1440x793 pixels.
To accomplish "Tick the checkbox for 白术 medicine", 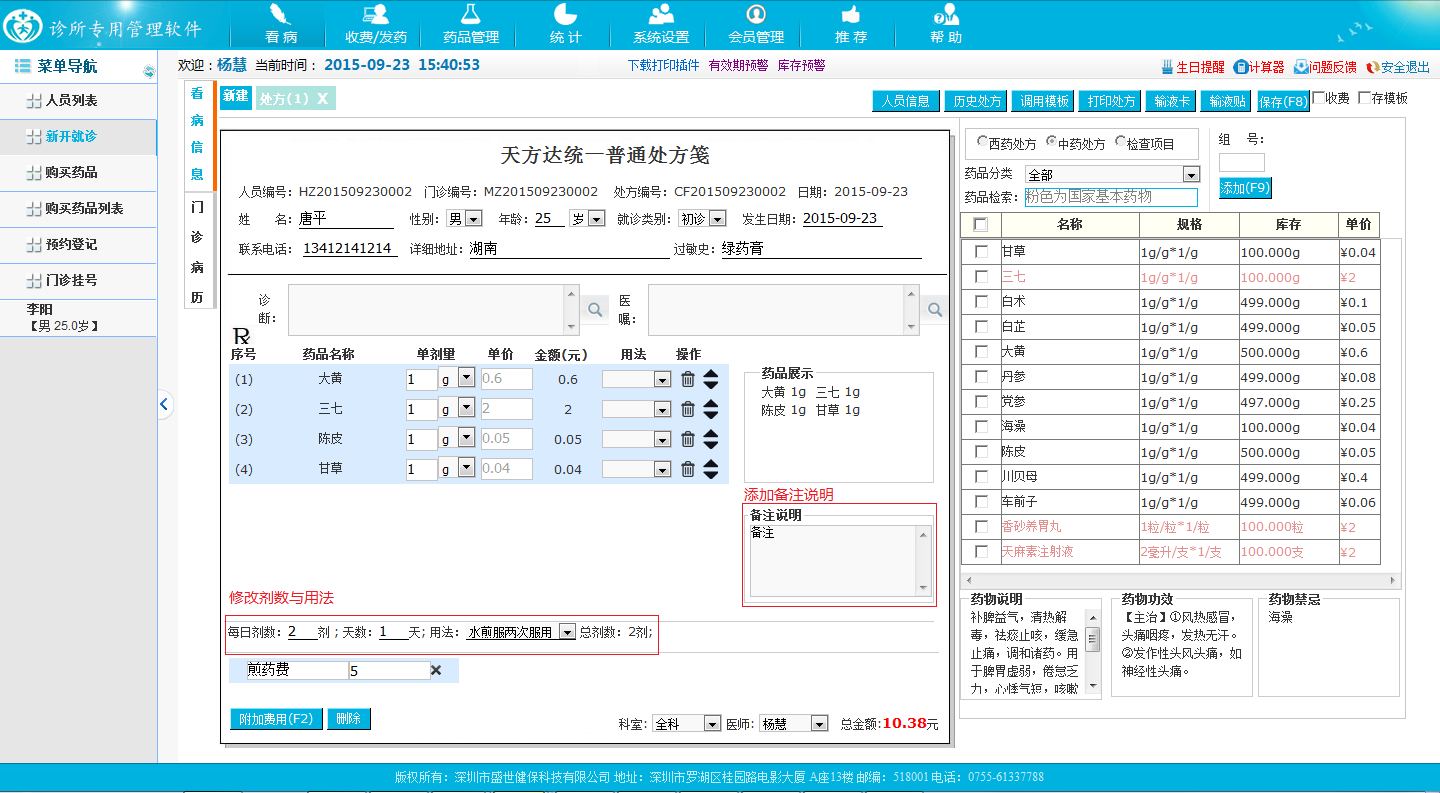I will (982, 302).
